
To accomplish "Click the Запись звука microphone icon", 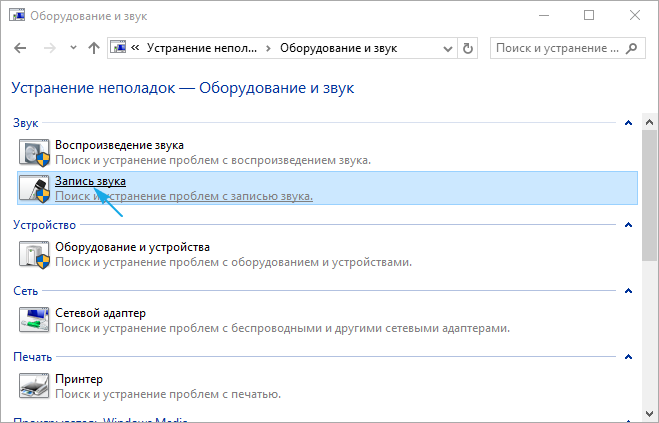I will [x=34, y=188].
